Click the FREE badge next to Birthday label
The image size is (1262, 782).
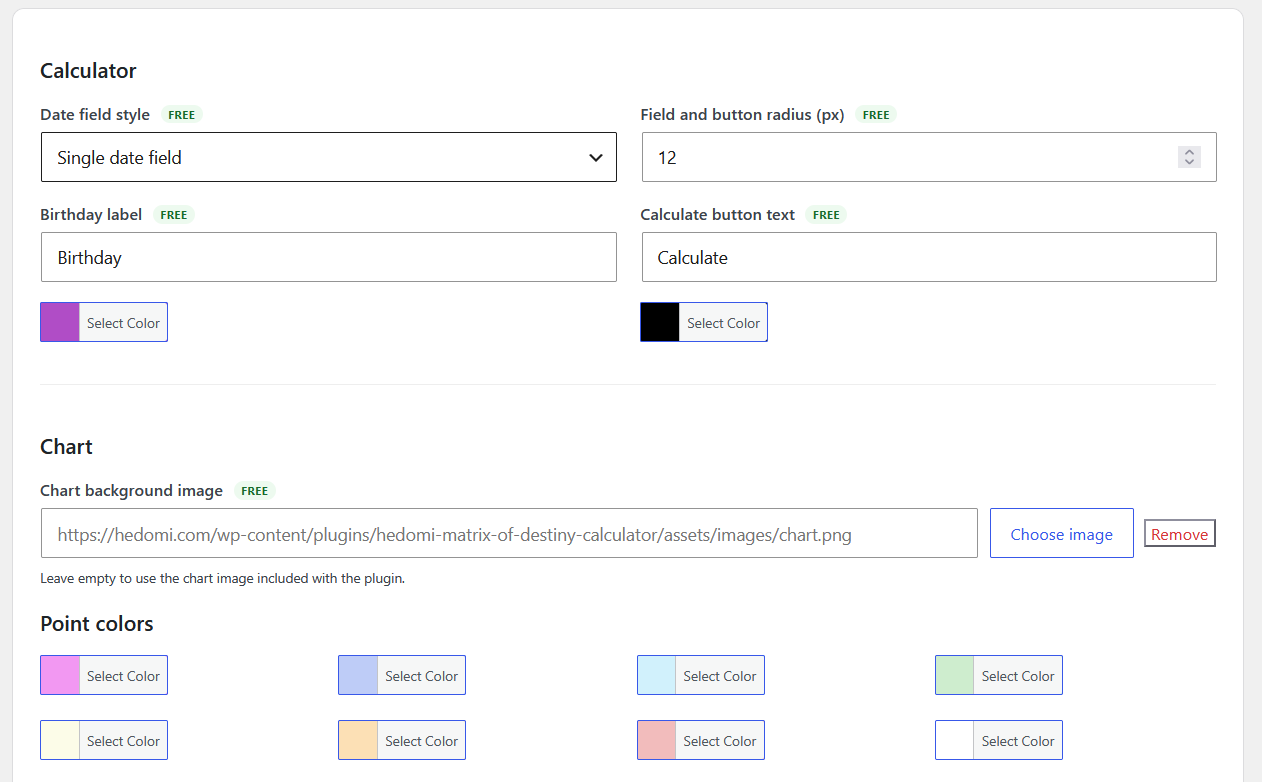click(x=174, y=215)
